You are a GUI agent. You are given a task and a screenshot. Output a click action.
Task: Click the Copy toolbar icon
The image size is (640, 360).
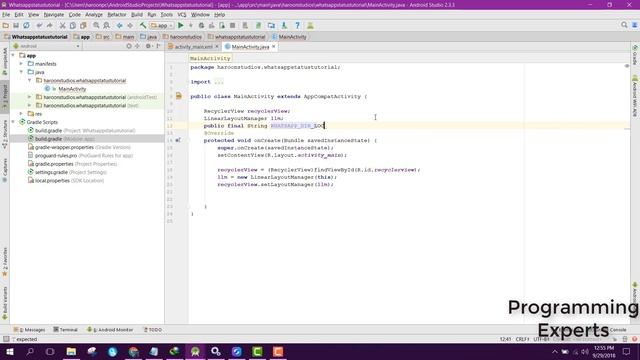73,25
